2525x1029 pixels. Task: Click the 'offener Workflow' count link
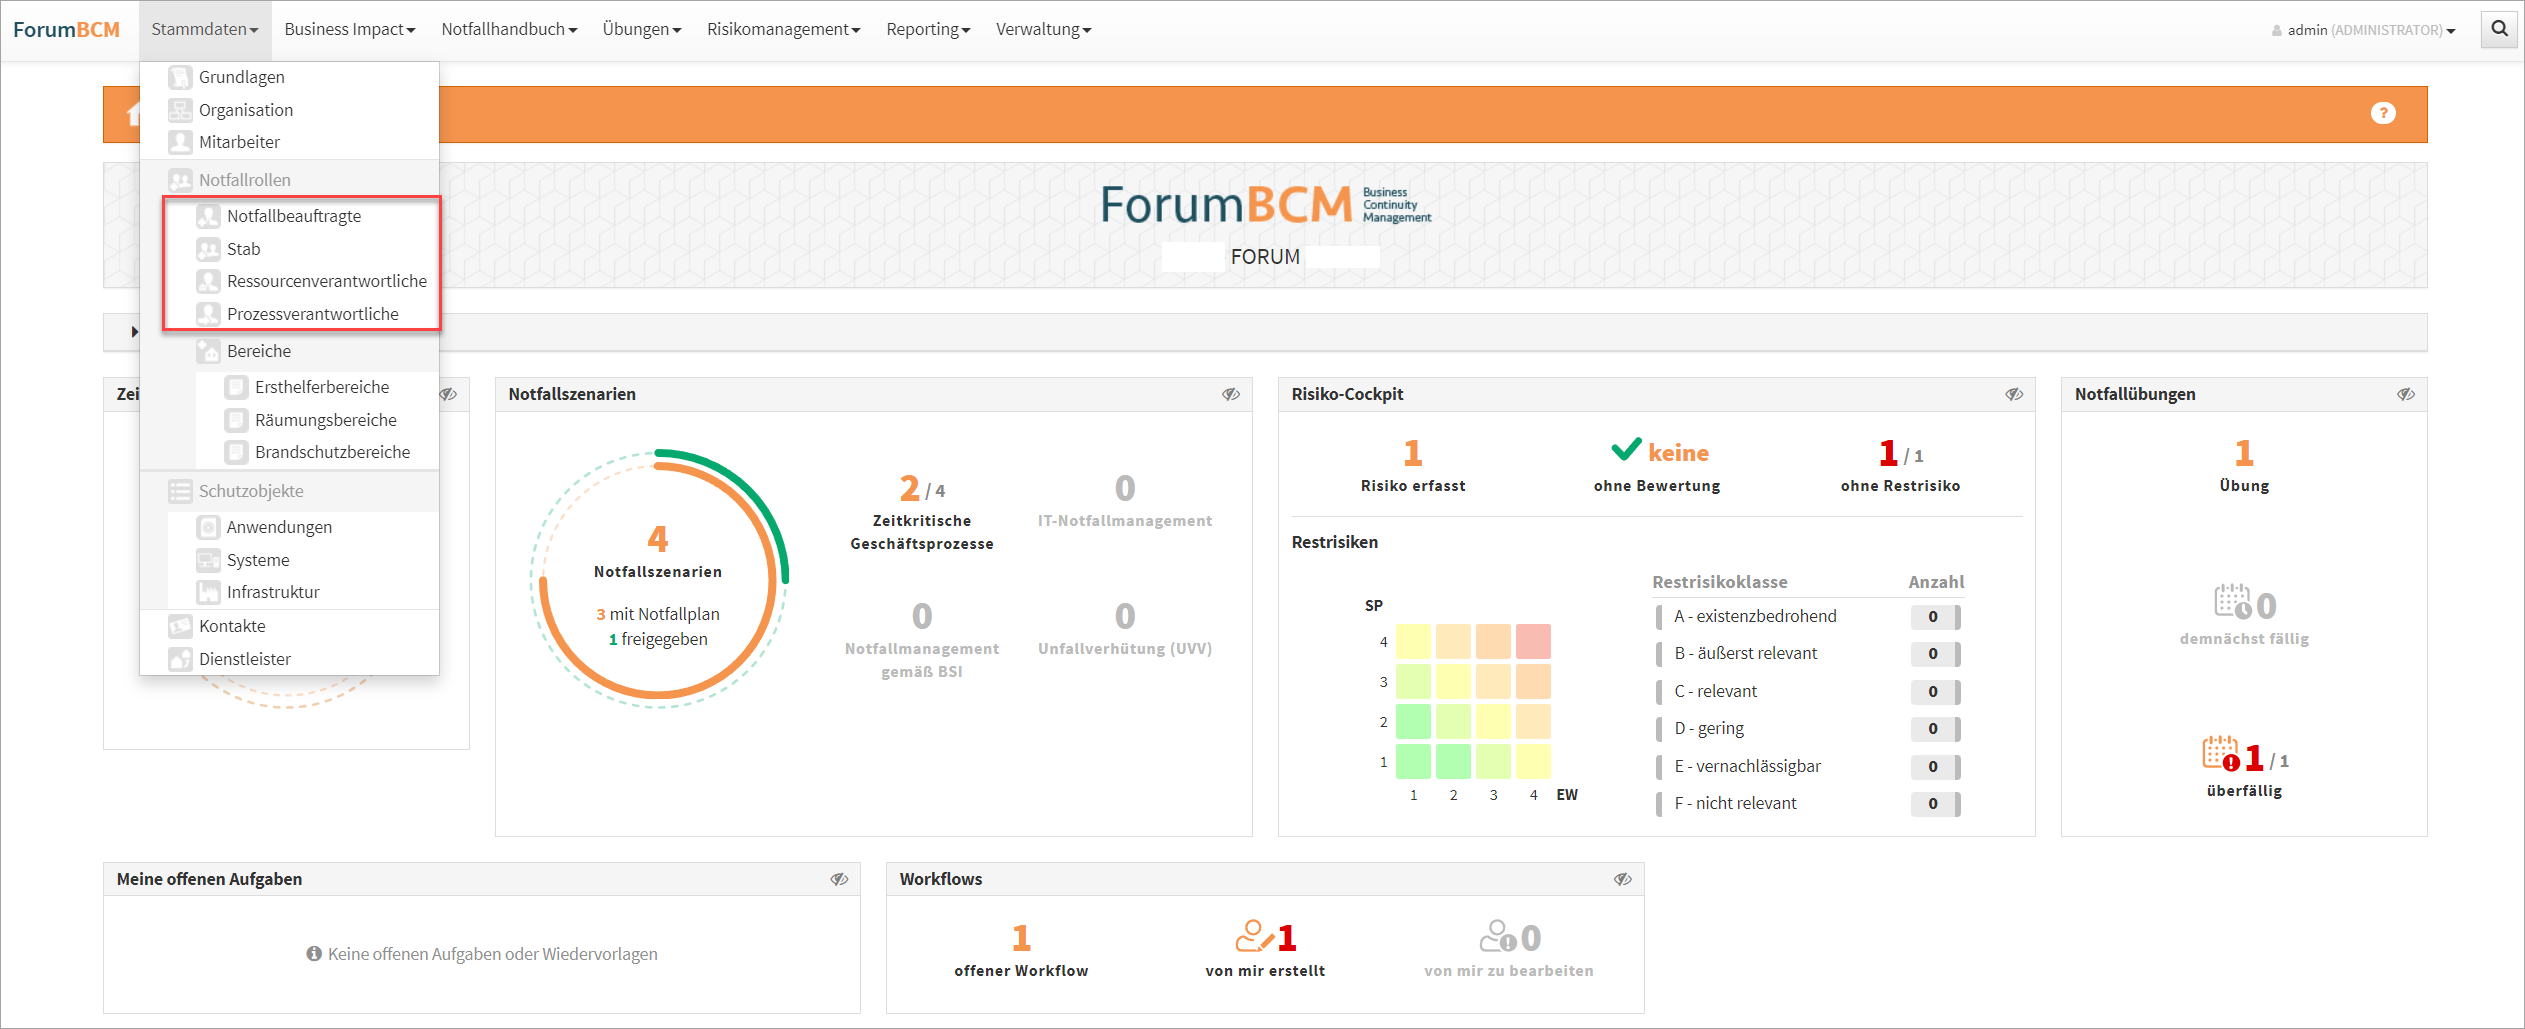pos(1020,938)
